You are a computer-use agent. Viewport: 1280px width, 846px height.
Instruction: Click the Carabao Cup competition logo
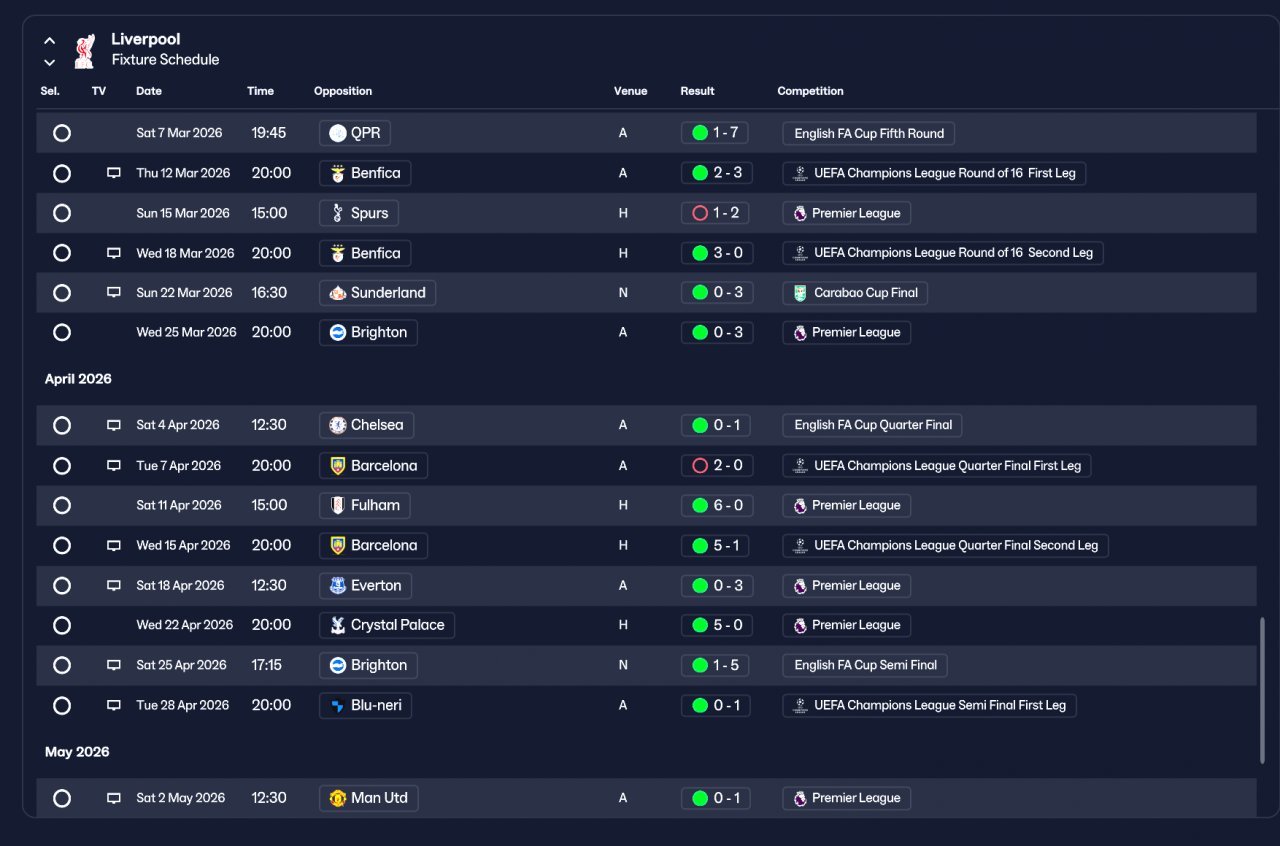799,293
